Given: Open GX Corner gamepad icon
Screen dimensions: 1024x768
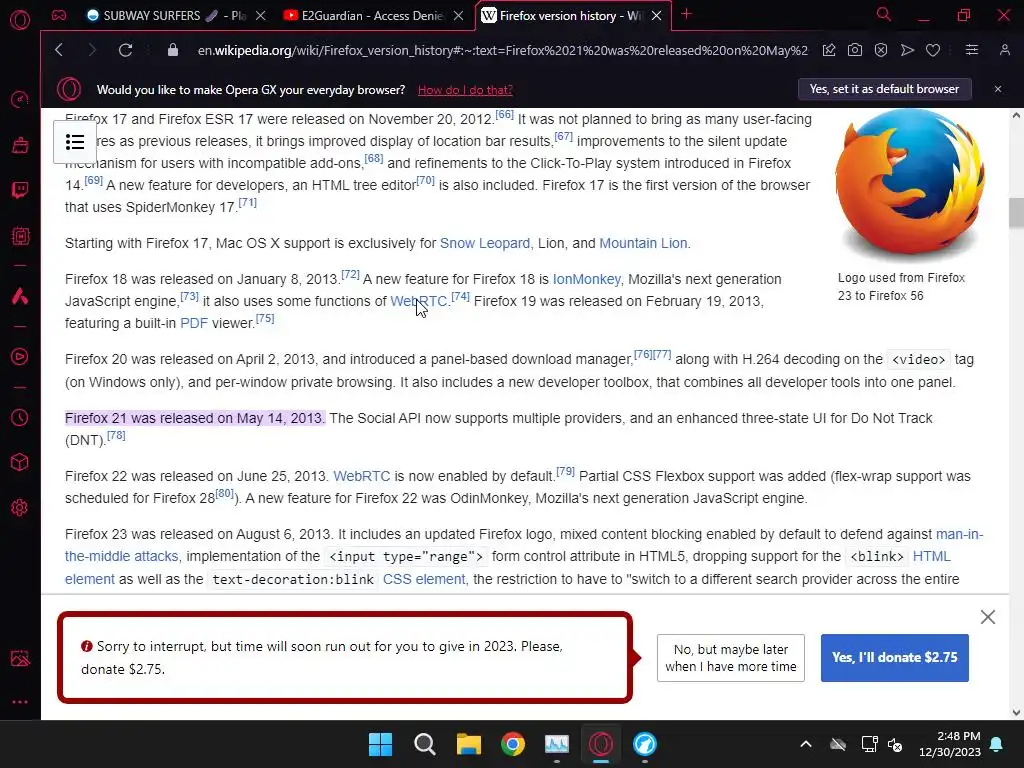Looking at the screenshot, I should pos(59,15).
